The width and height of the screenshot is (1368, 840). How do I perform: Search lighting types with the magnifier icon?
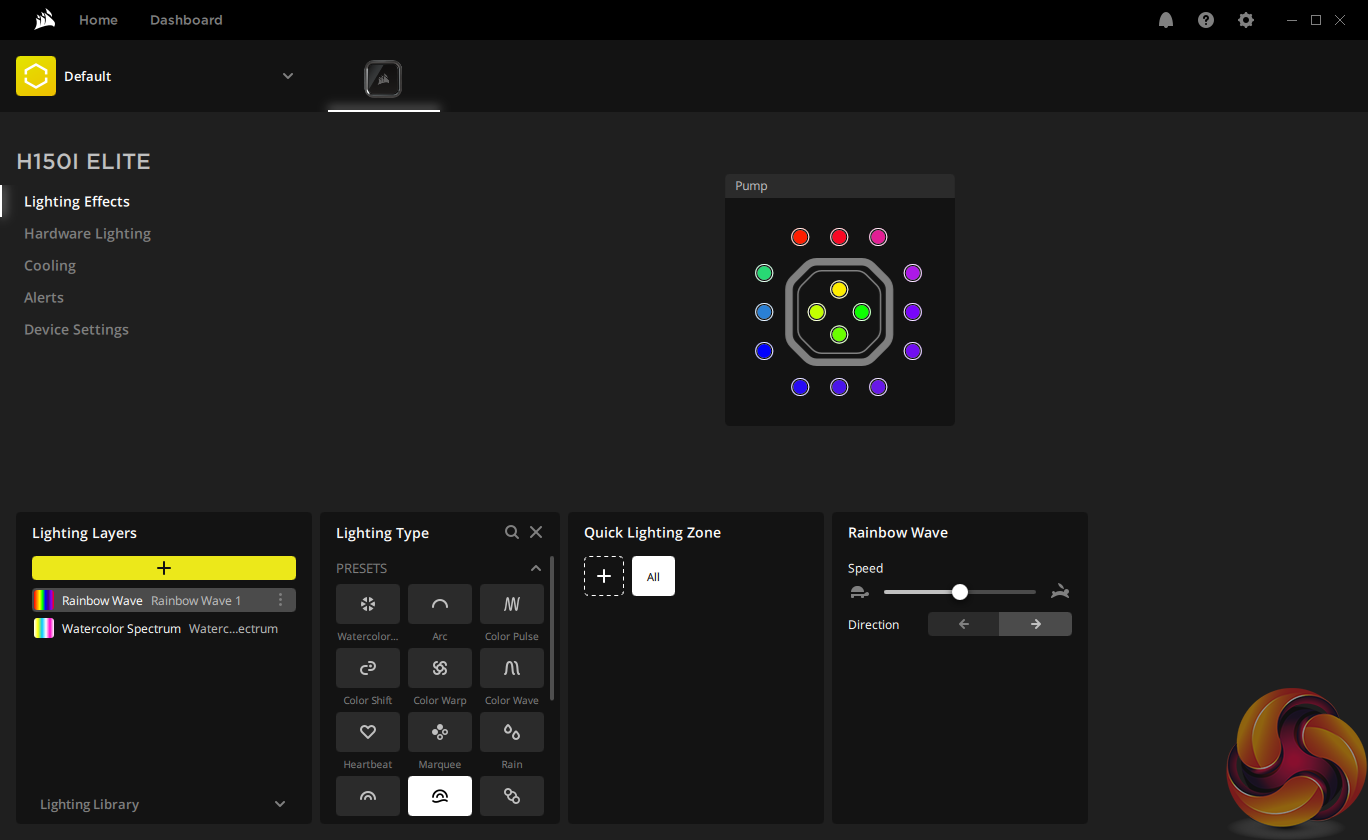coord(512,533)
